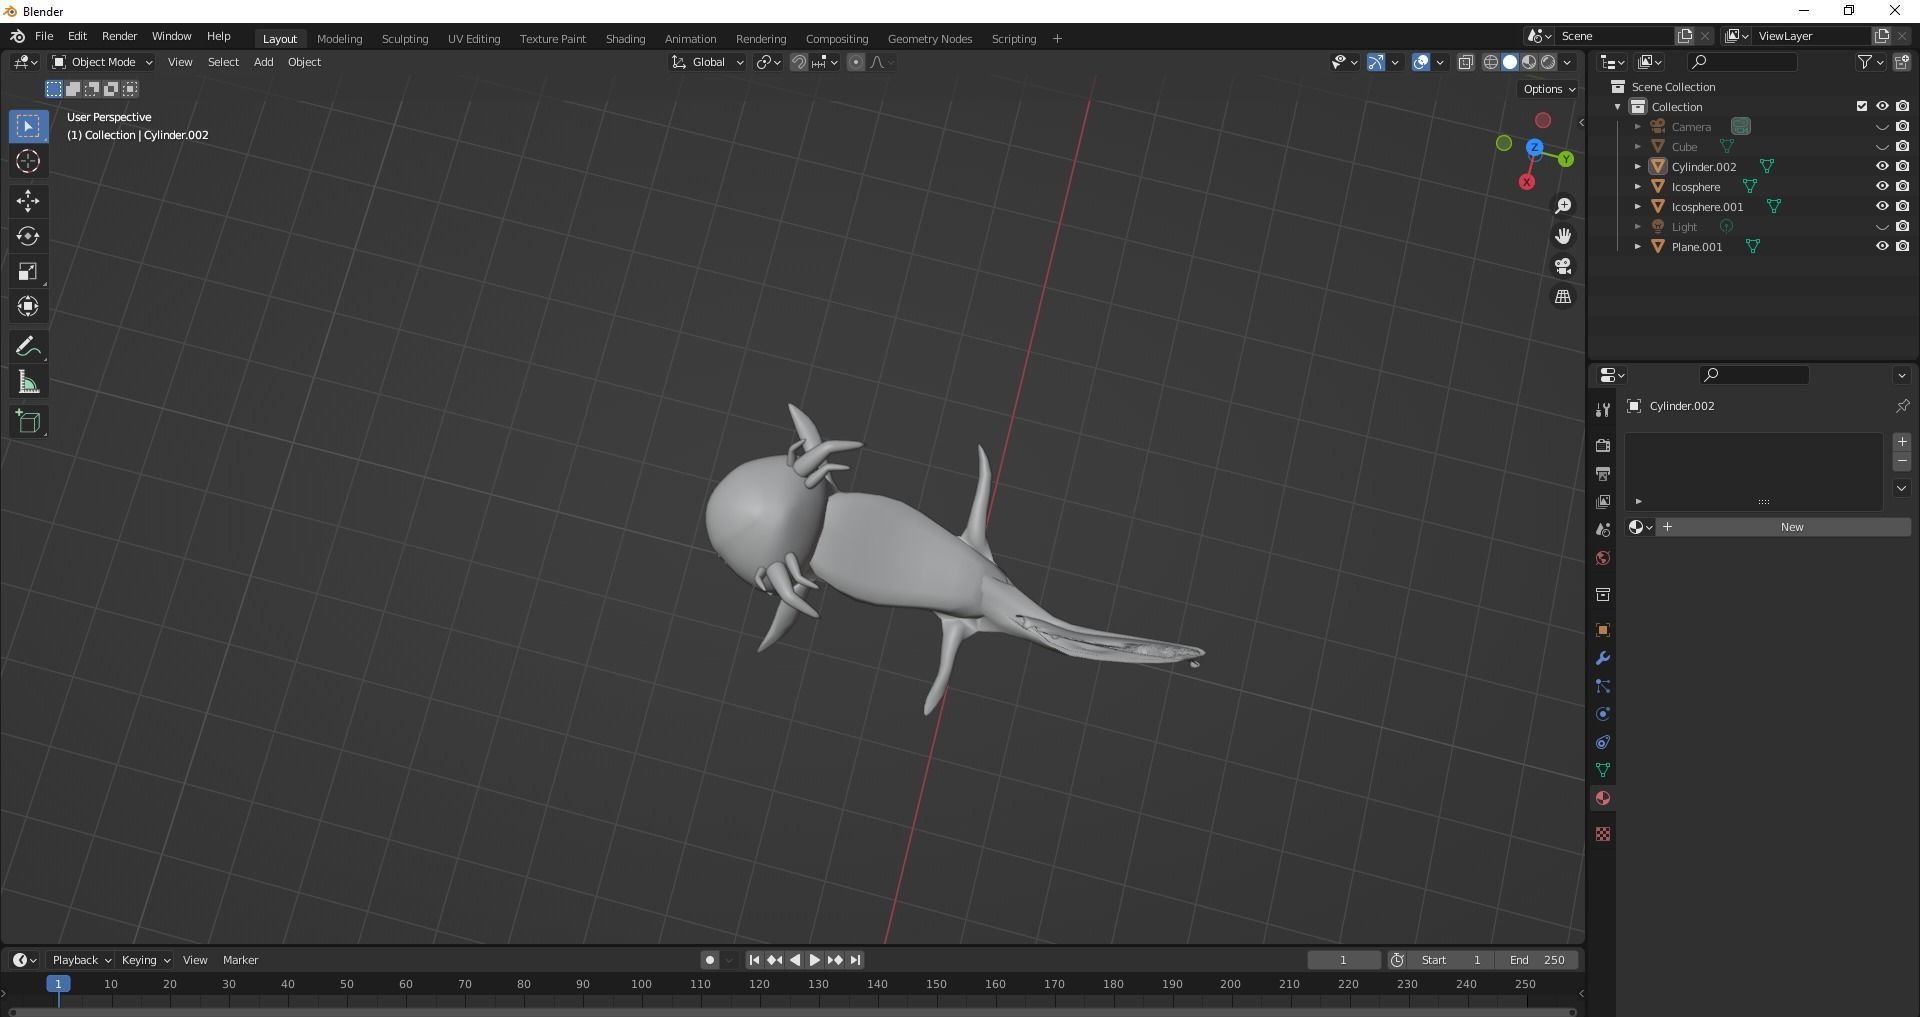Viewport: 1920px width, 1017px height.
Task: Open the Keying dropdown in timeline
Action: [x=145, y=960]
